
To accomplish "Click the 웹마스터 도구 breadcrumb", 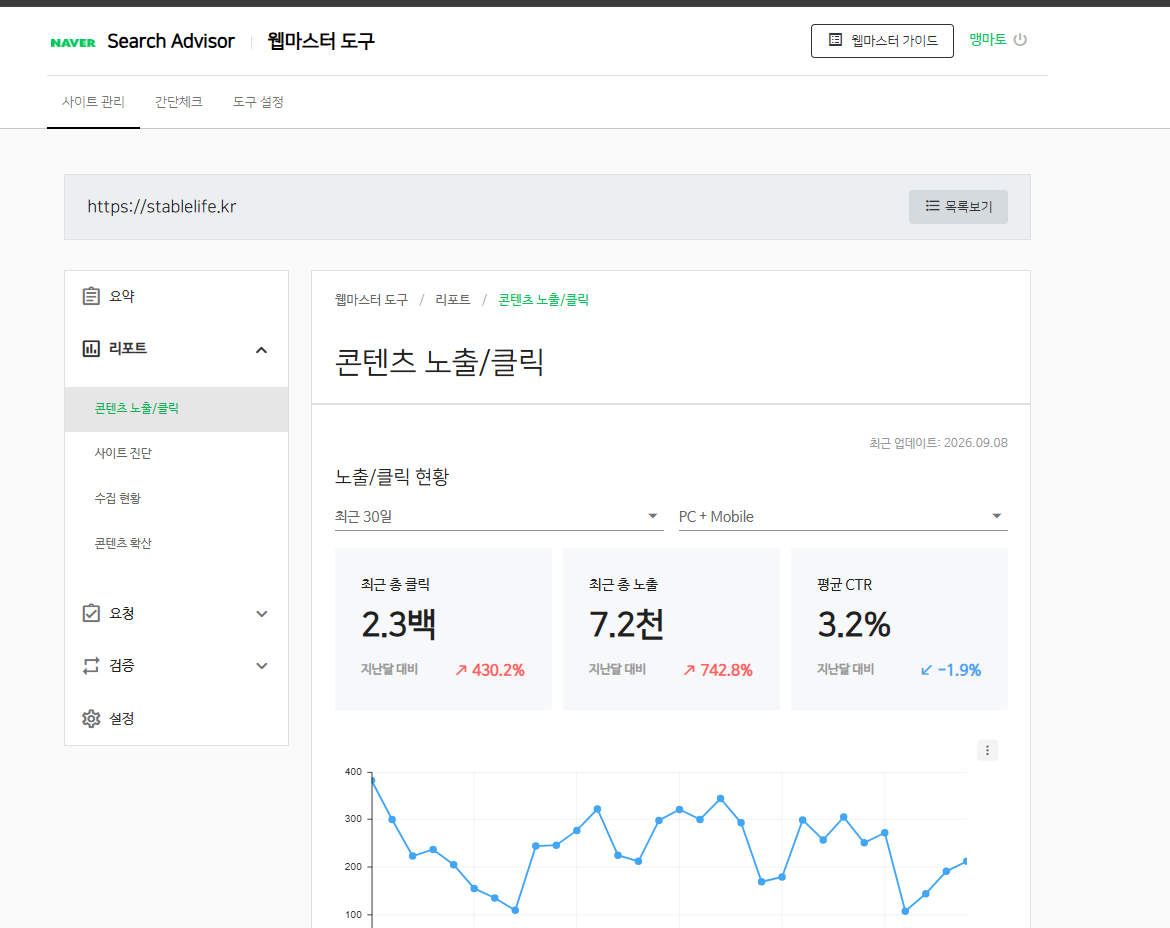I will pos(372,300).
